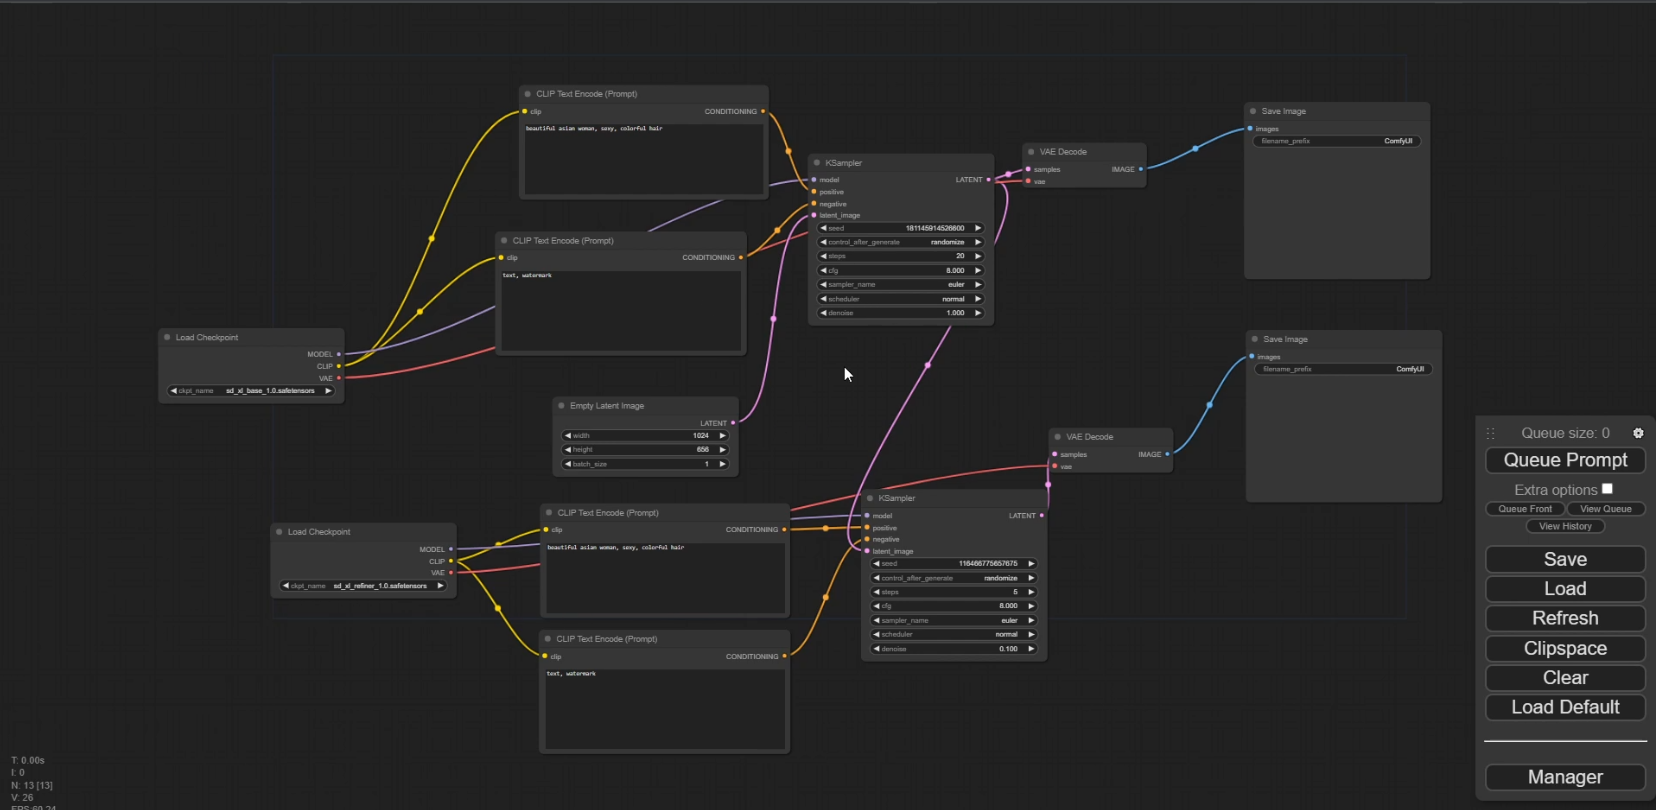Viewport: 1656px width, 810px height.
Task: Open scheduler normal dropdown in 5-step KSampler
Action: pos(954,635)
